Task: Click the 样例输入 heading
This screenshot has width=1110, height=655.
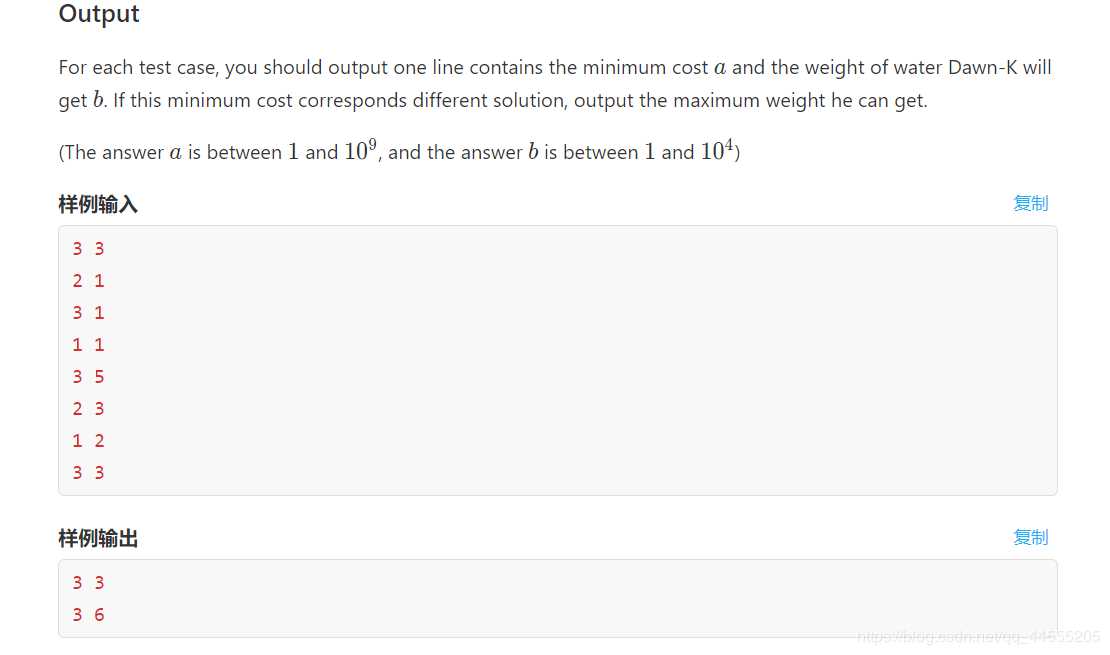Action: (x=98, y=205)
